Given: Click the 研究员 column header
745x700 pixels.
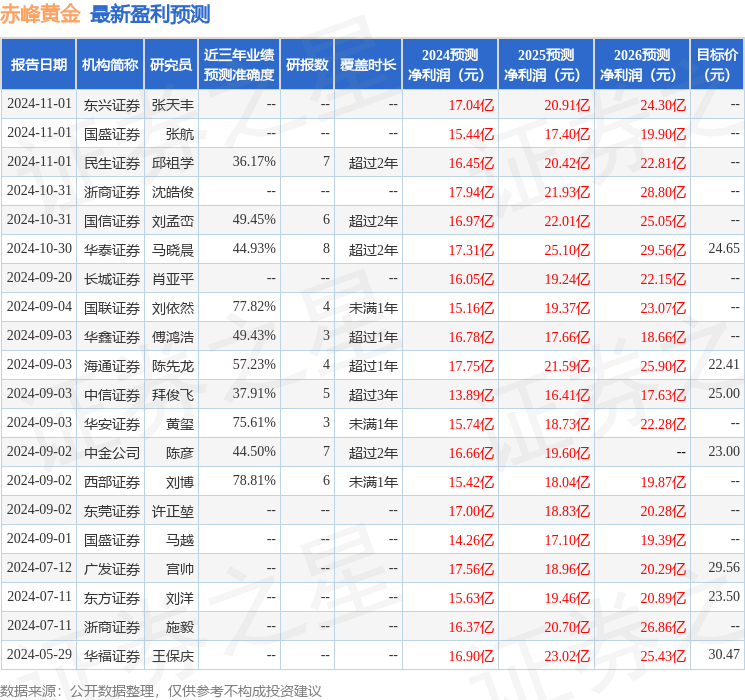Looking at the screenshot, I should coord(171,65).
